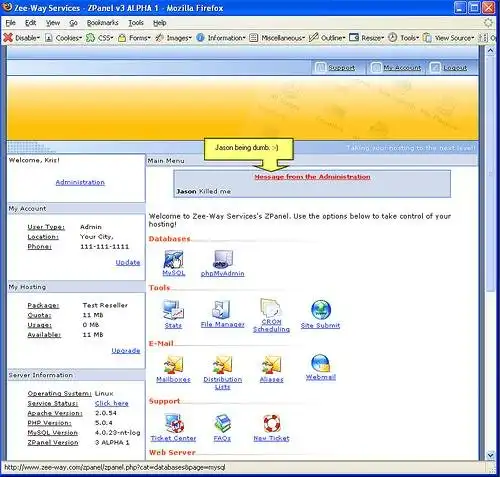Open the FAQs books icon
Screen dimensions: 500x477
[x=222, y=423]
